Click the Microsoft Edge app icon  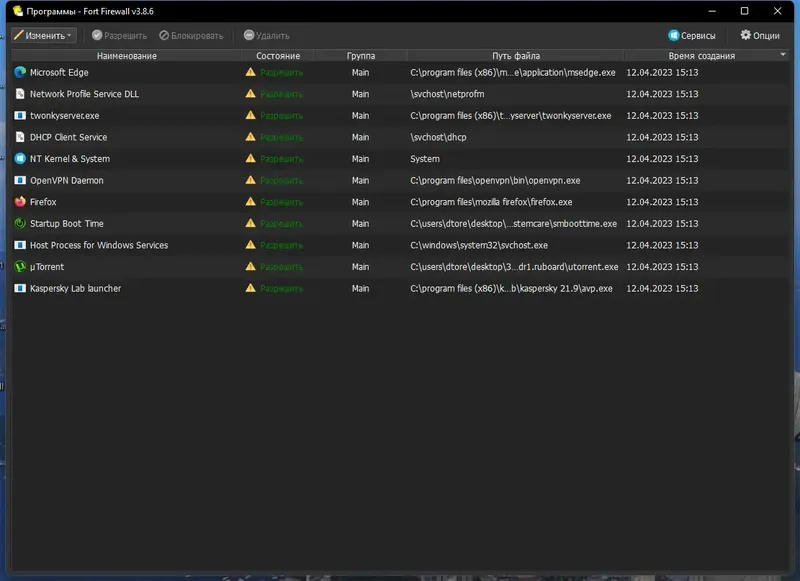20,72
